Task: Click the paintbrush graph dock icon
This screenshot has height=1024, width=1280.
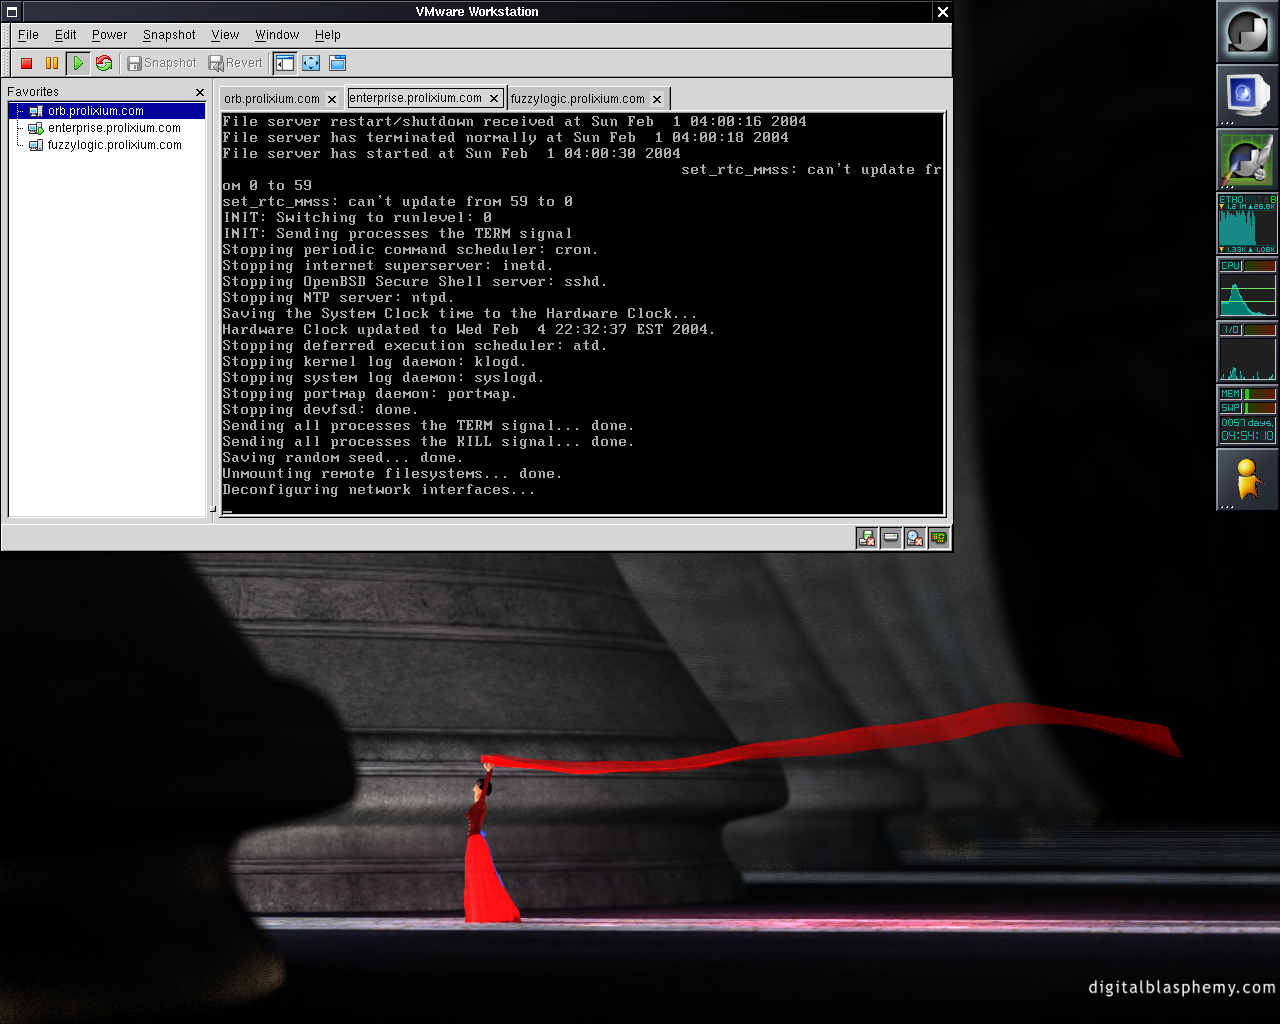Action: [x=1247, y=159]
